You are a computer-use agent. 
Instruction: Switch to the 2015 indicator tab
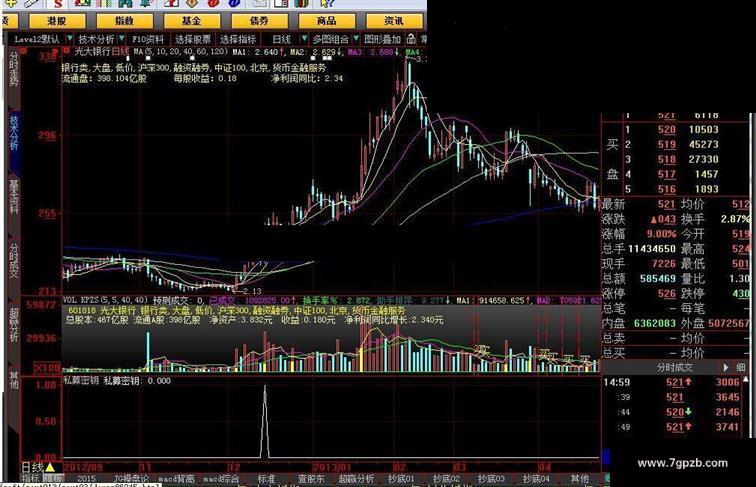click(86, 479)
